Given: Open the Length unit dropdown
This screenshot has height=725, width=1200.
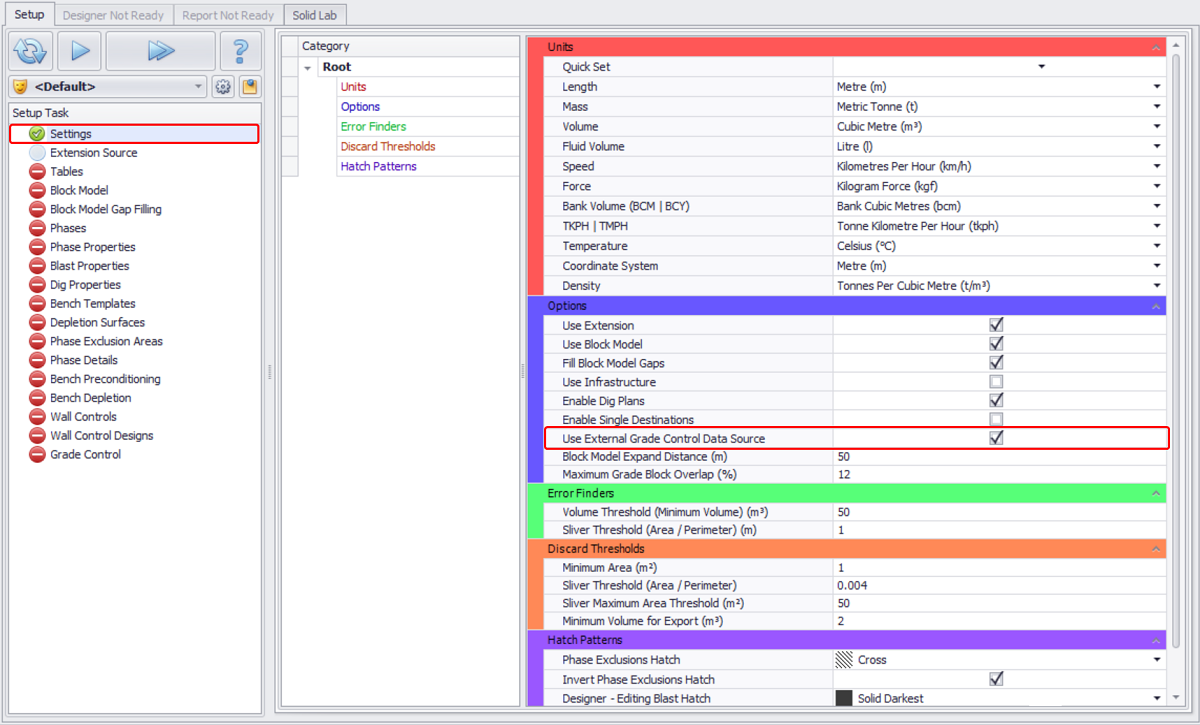Looking at the screenshot, I should click(x=1156, y=87).
